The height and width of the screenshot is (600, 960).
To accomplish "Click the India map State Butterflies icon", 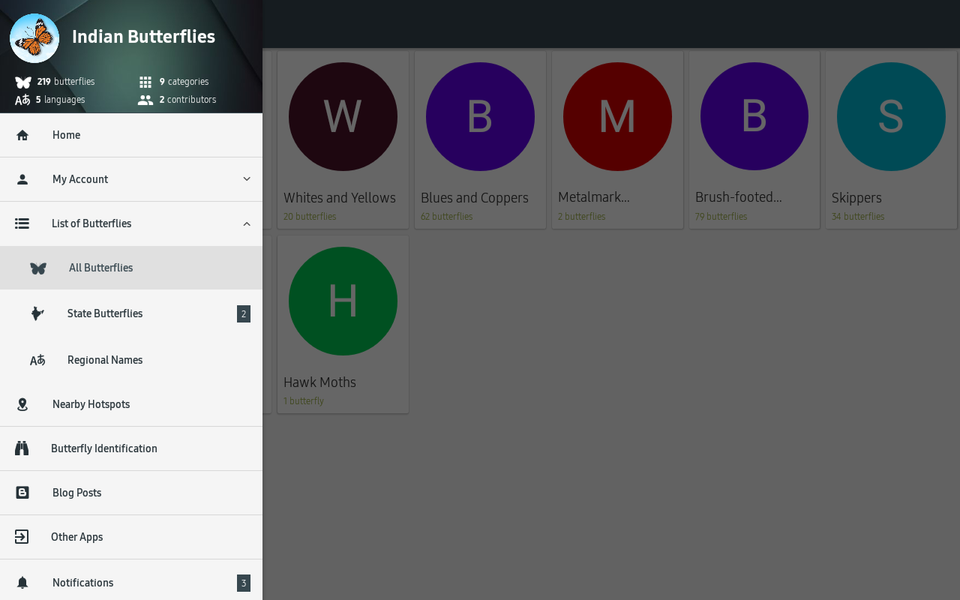I will click(x=37, y=314).
